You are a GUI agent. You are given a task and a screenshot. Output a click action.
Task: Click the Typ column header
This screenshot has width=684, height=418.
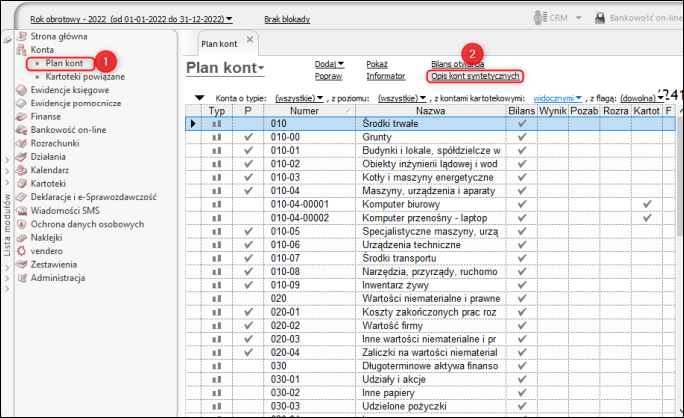217,111
